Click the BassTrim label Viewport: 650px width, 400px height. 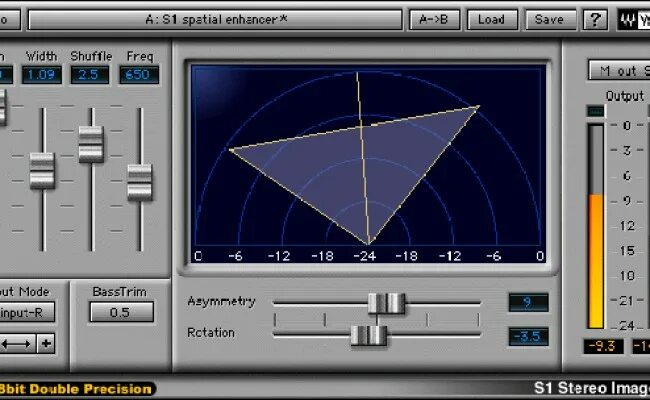pos(119,292)
